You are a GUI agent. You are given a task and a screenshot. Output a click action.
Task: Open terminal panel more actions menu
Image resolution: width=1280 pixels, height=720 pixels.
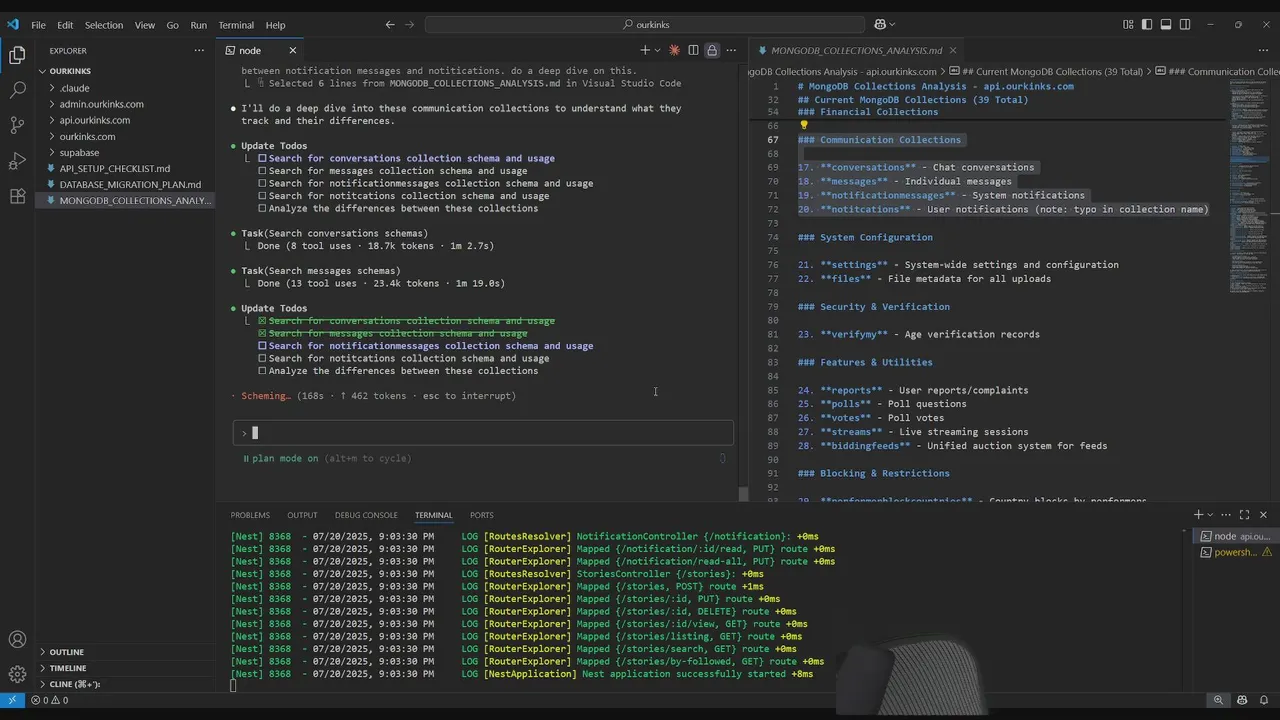coord(1226,515)
